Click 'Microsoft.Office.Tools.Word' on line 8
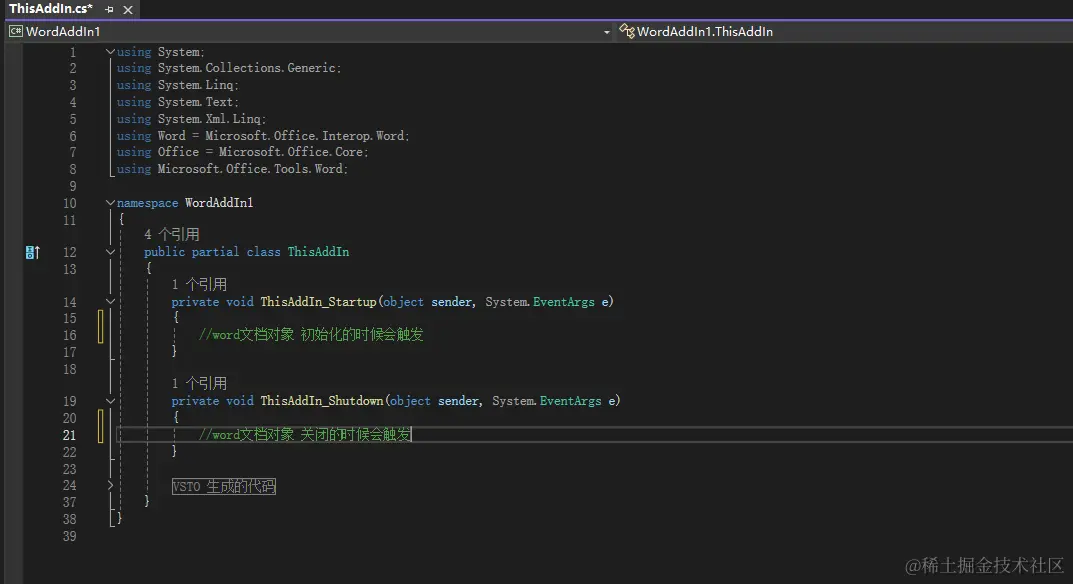1073x584 pixels. 250,168
